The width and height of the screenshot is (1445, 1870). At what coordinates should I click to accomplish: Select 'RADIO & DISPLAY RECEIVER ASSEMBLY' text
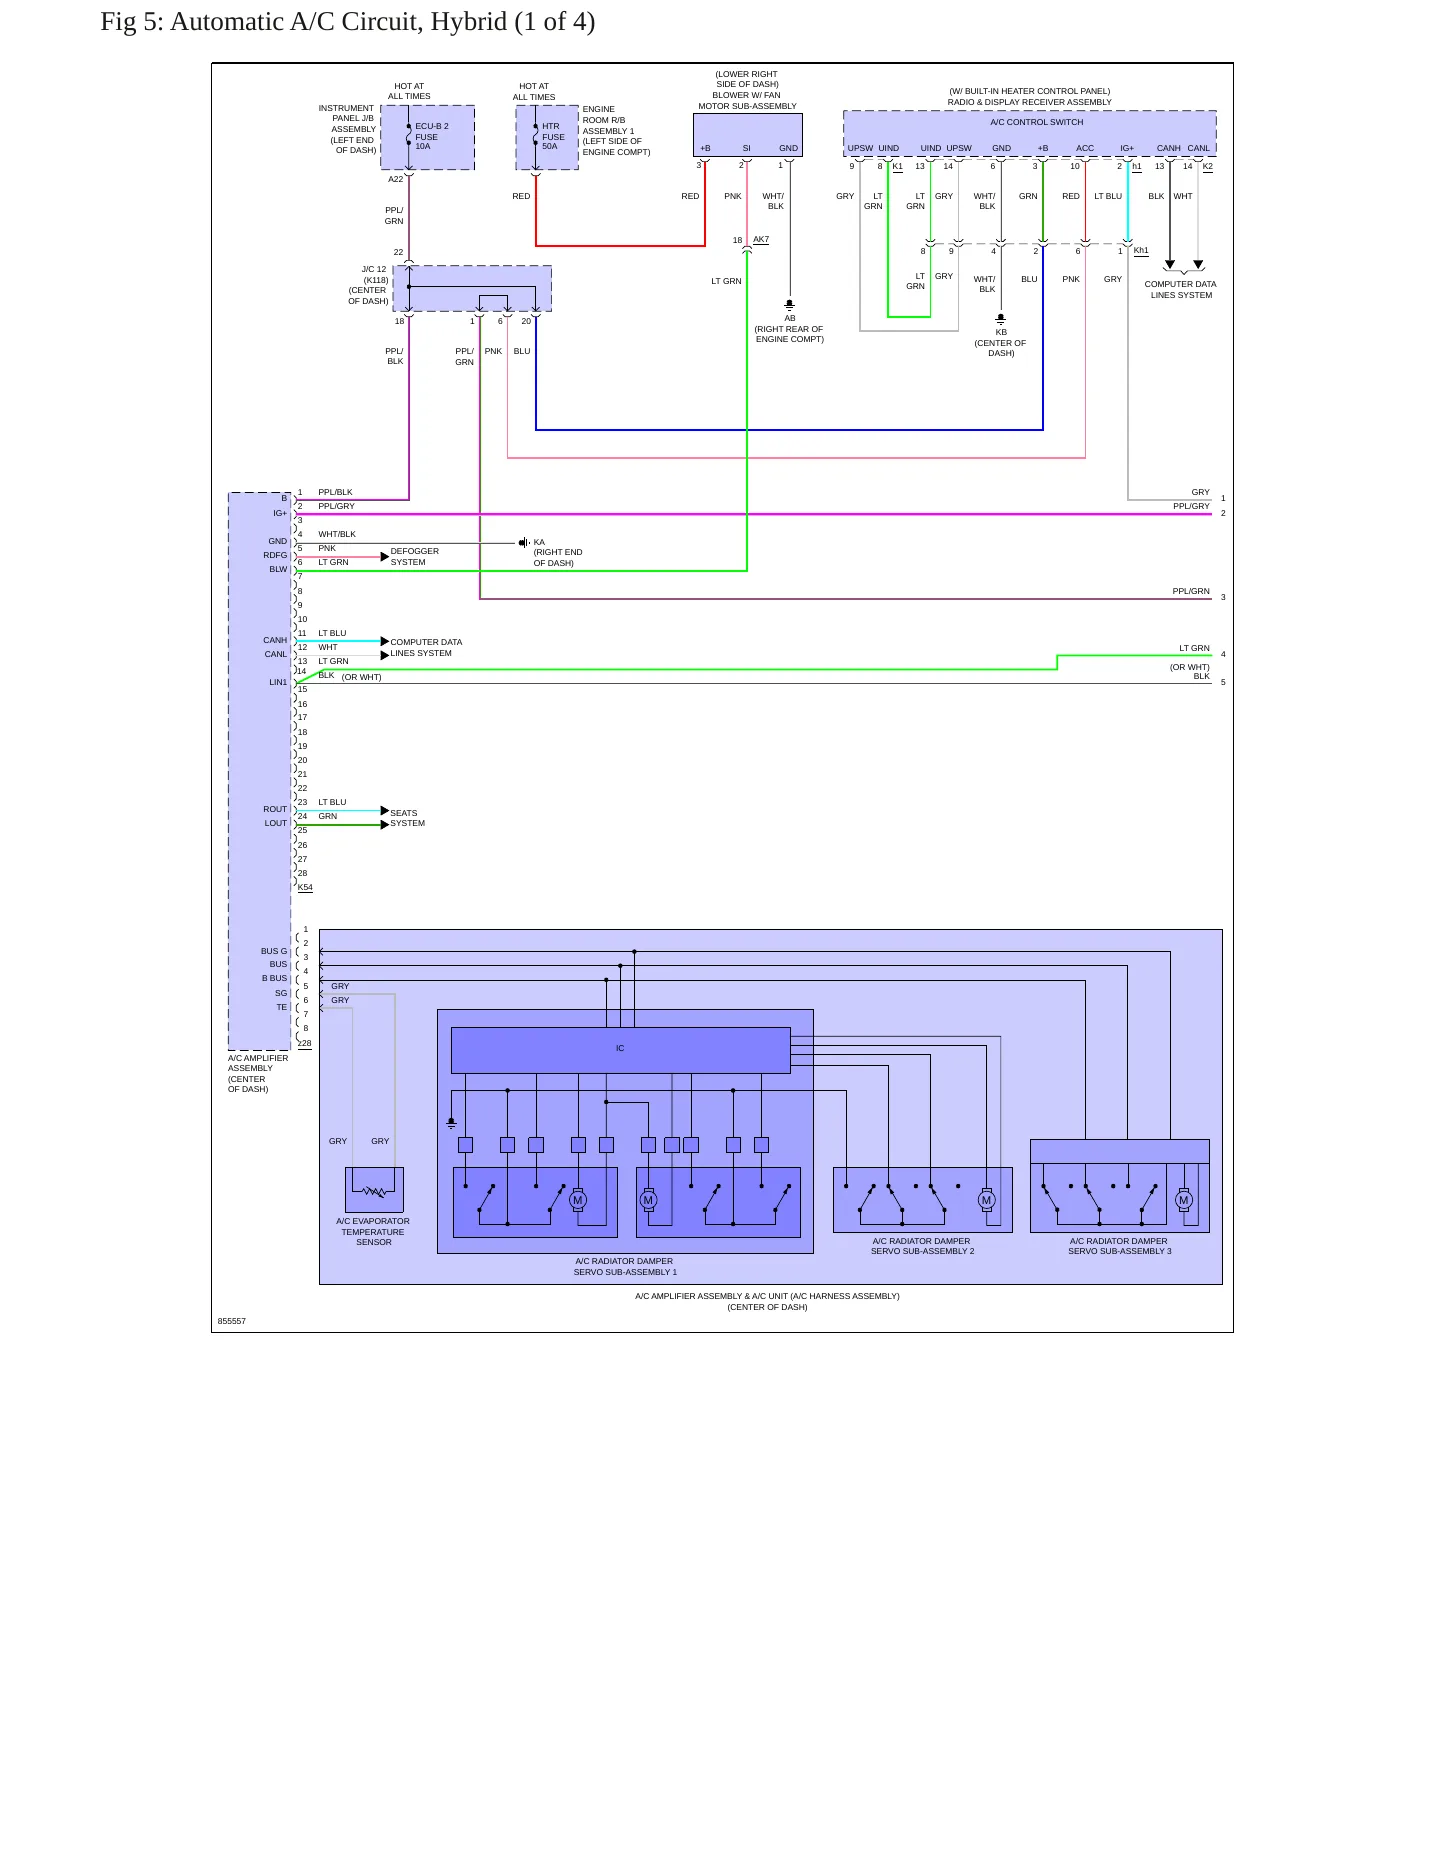tap(1029, 102)
